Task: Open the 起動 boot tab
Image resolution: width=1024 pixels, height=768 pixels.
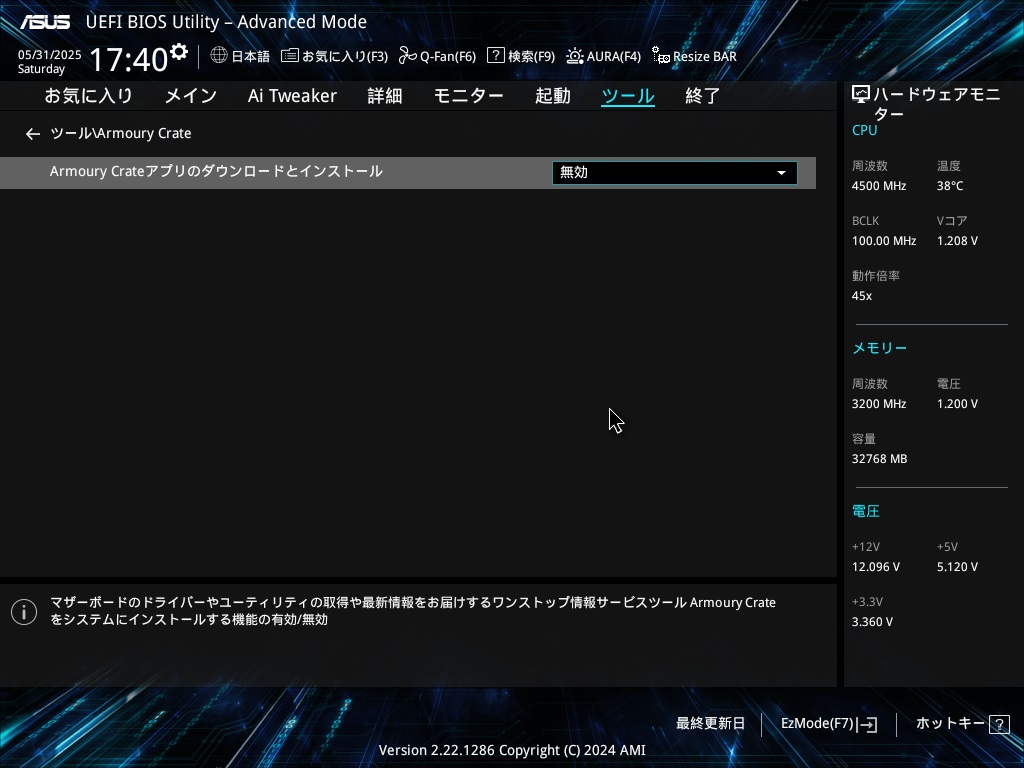Action: click(x=552, y=96)
